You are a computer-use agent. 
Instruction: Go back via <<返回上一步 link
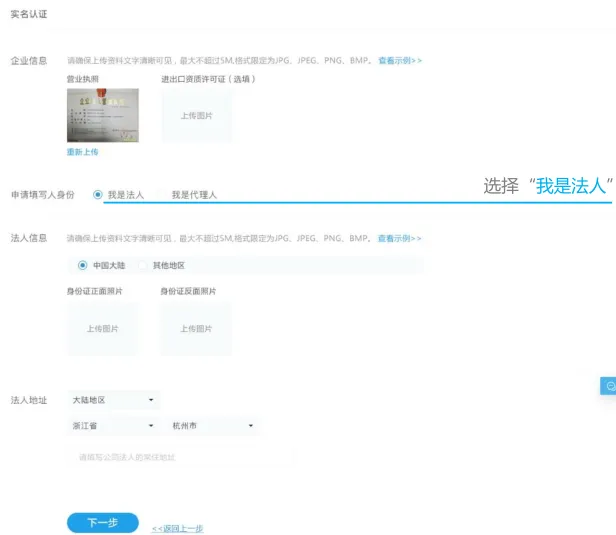(x=178, y=528)
